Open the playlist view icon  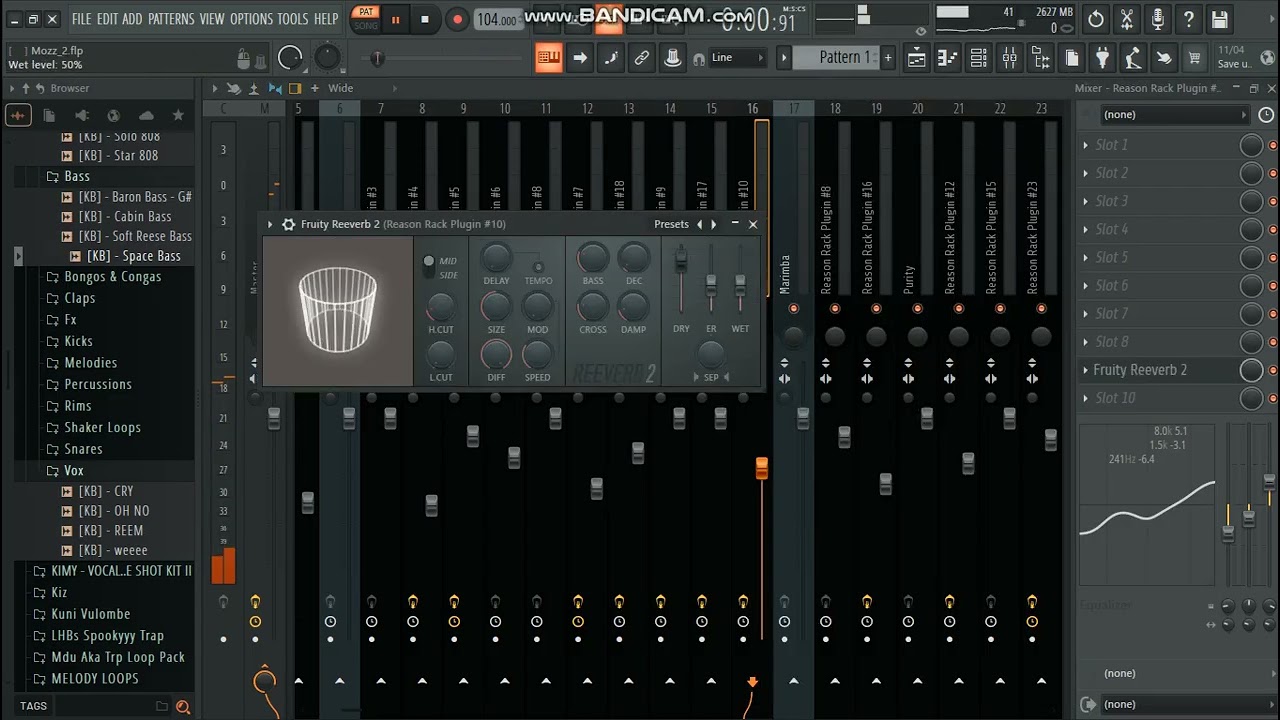916,58
